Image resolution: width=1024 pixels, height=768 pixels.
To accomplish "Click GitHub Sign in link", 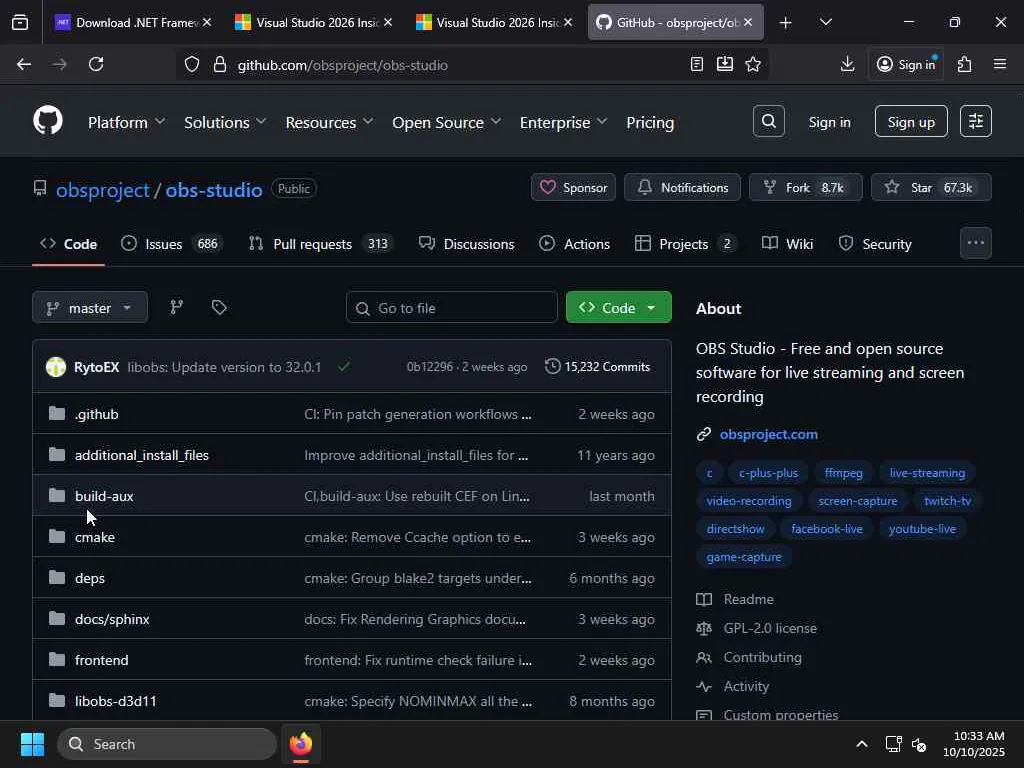I will (x=829, y=122).
